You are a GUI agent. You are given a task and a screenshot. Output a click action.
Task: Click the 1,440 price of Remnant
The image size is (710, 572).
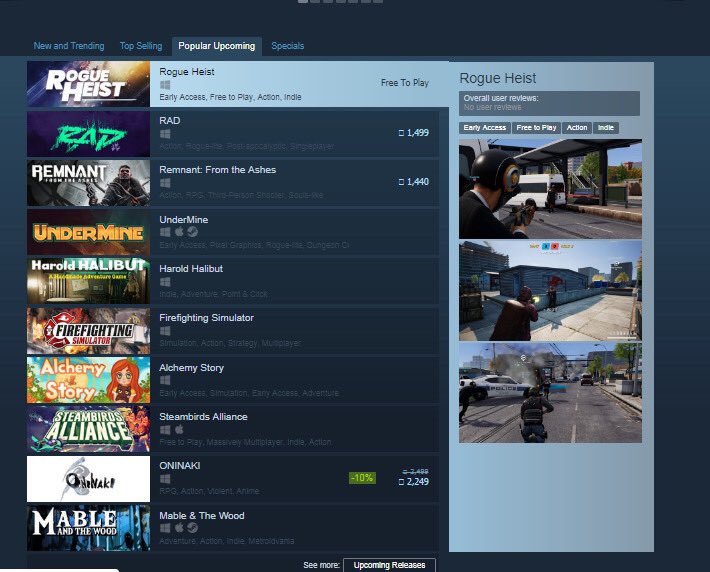[x=414, y=182]
